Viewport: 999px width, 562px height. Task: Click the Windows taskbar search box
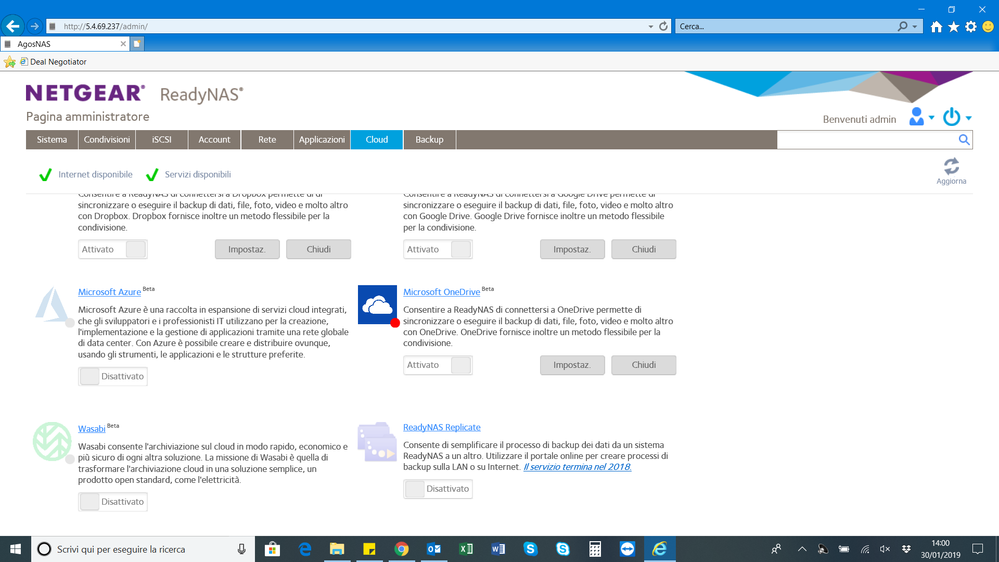click(x=143, y=549)
